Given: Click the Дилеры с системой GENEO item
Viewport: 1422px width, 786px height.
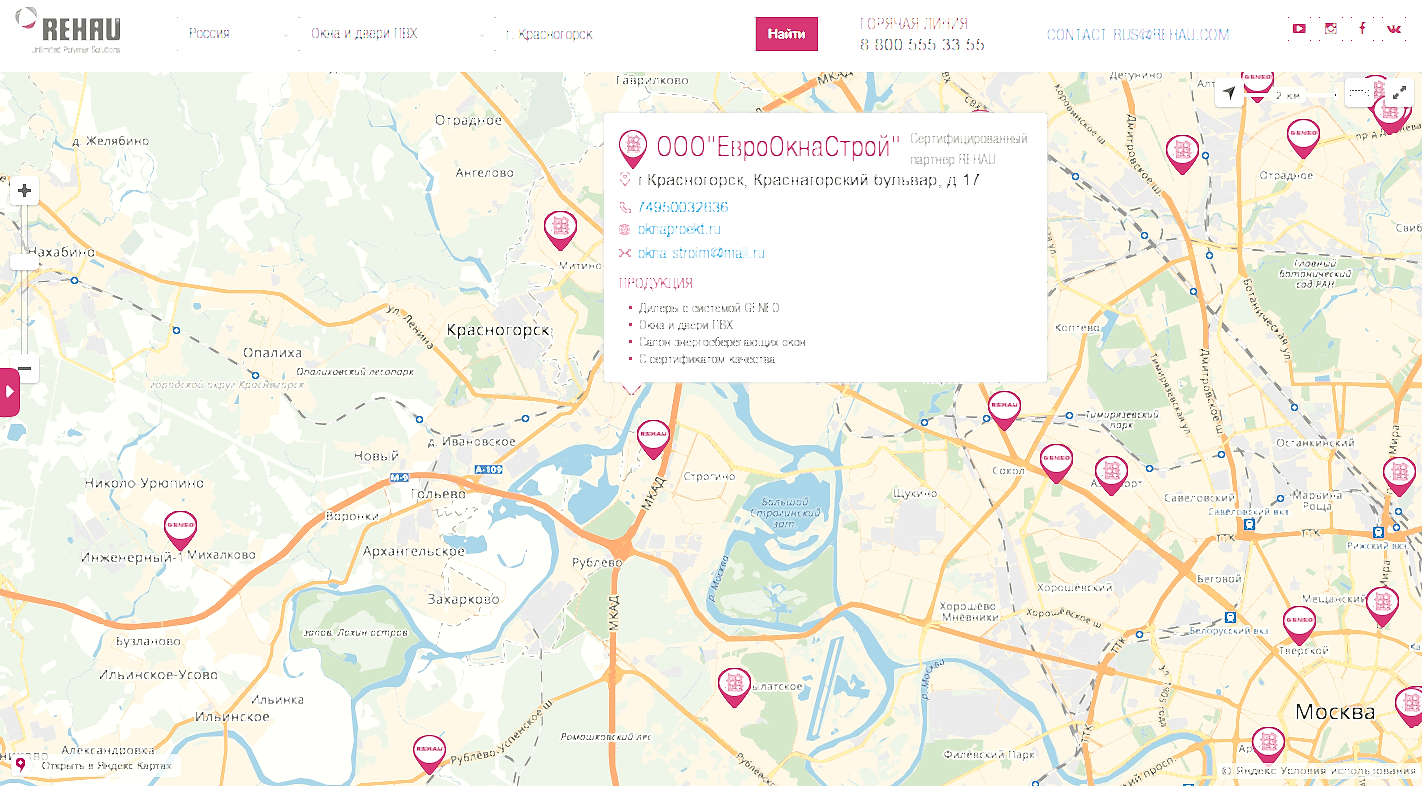Looking at the screenshot, I should [x=709, y=308].
